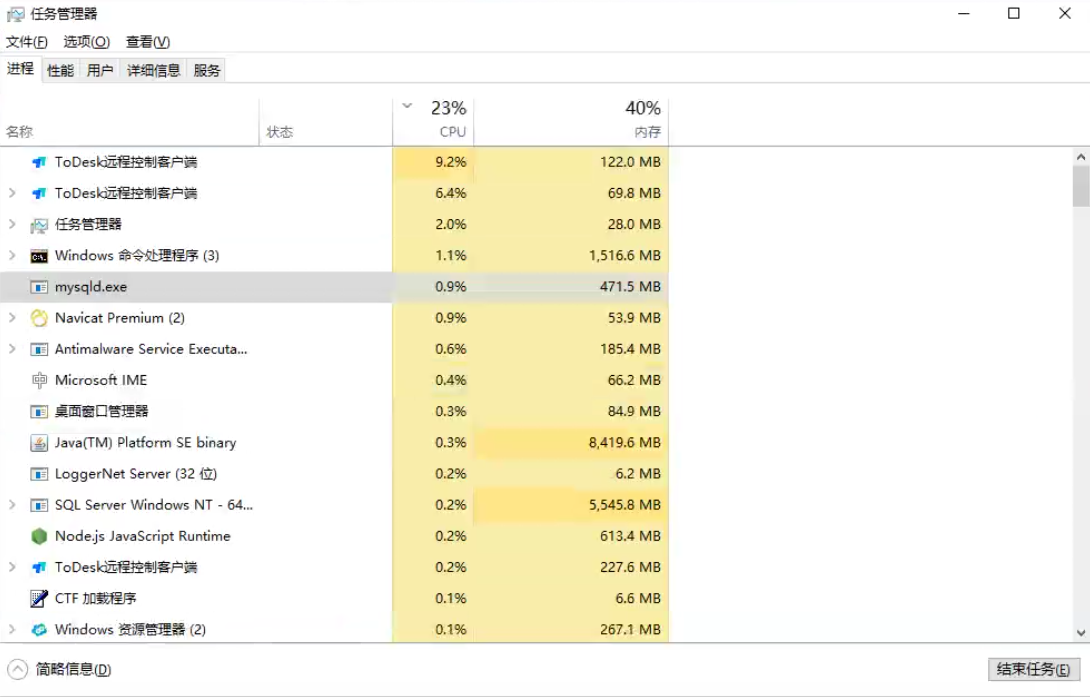Click the 185.4 MB memory value
The image size is (1090, 697).
tap(630, 350)
